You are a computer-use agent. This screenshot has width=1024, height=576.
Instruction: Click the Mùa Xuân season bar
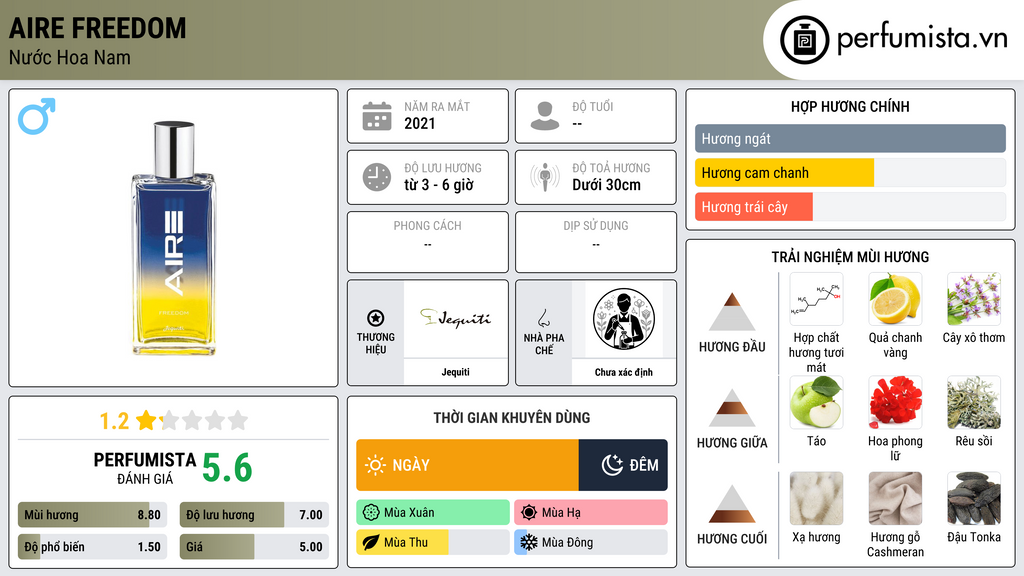[433, 513]
